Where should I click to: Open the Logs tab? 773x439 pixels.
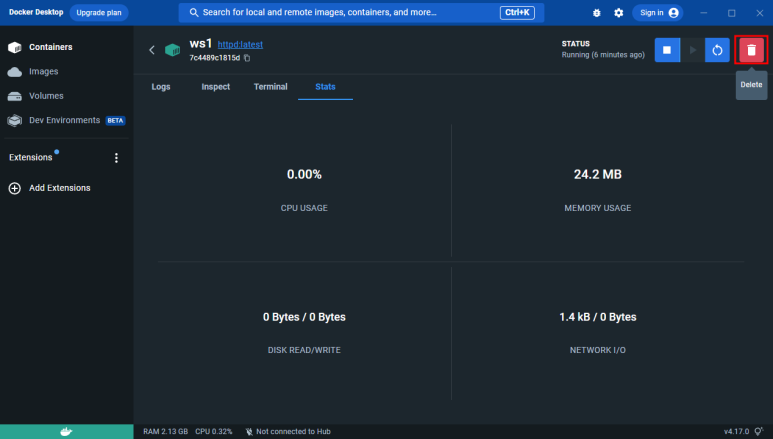[161, 87]
